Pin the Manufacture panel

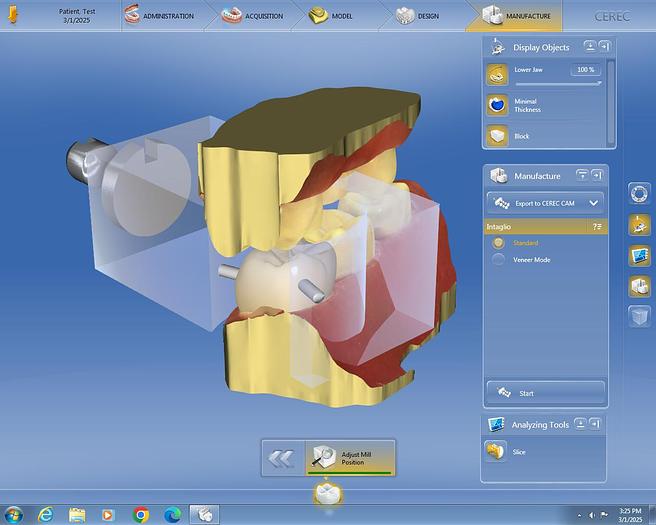click(582, 175)
